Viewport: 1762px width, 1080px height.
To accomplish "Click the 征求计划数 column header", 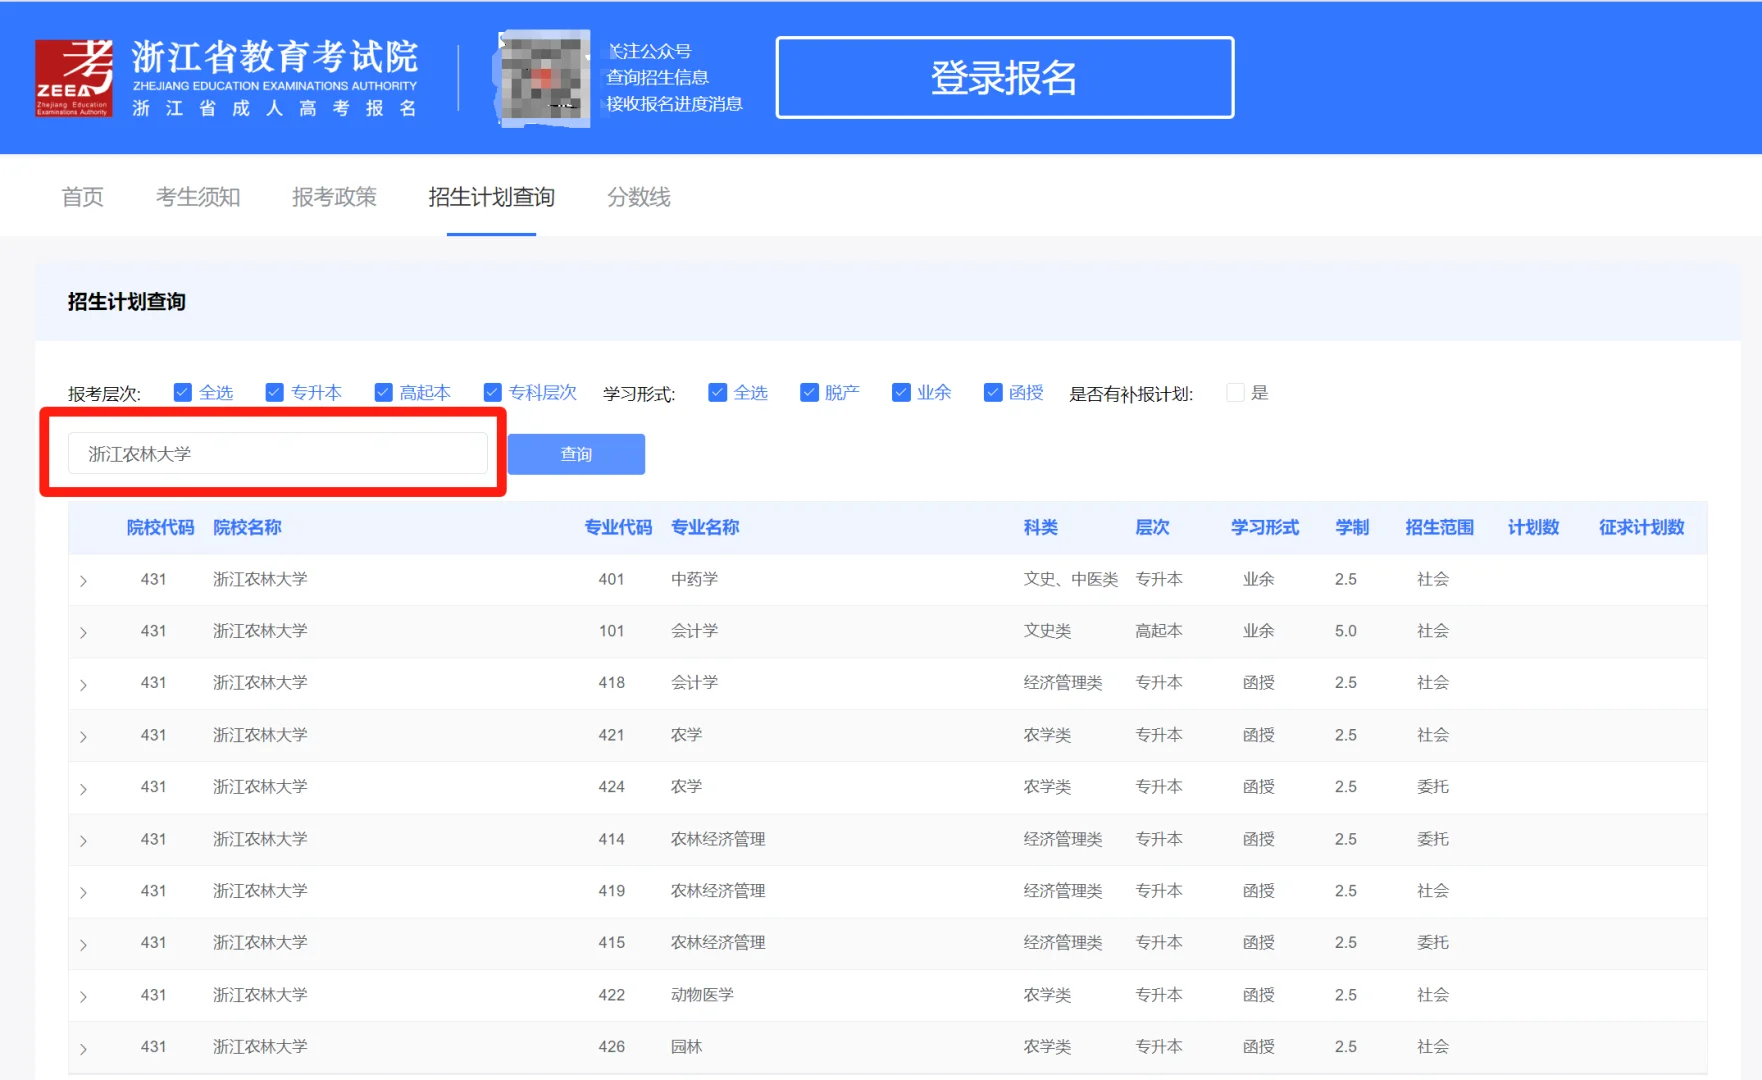I will pos(1641,527).
